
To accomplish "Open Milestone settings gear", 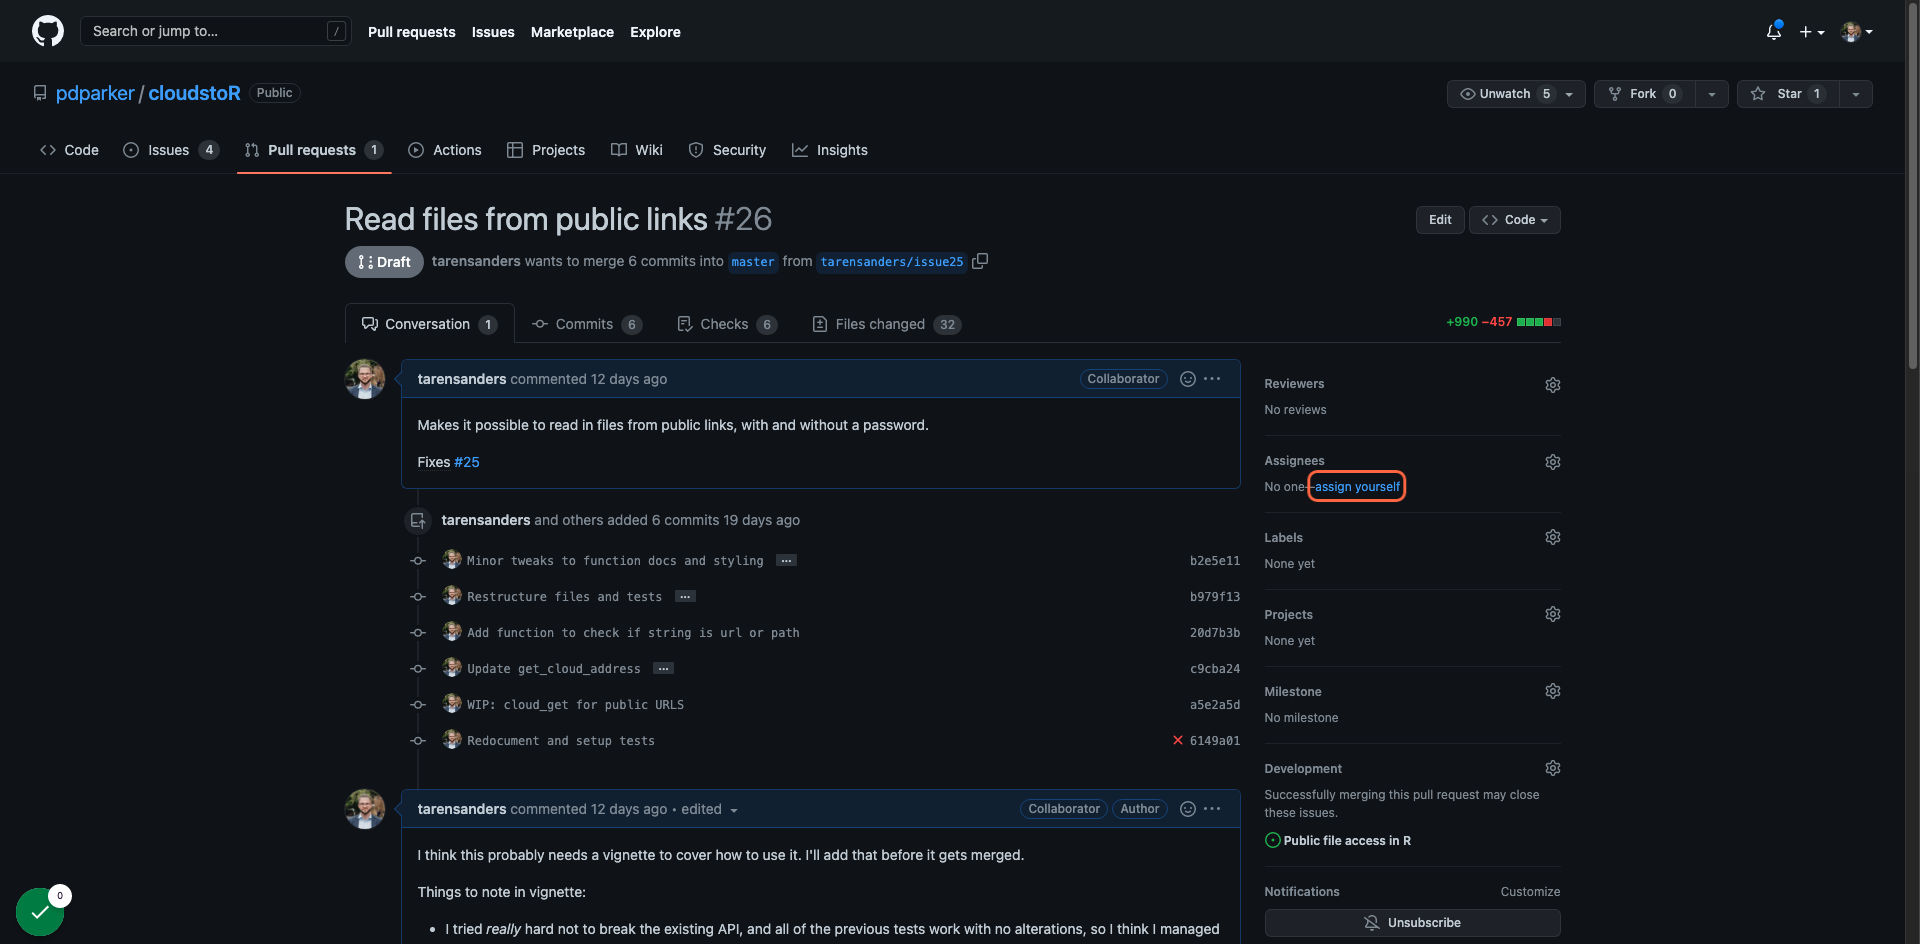I will (1552, 691).
